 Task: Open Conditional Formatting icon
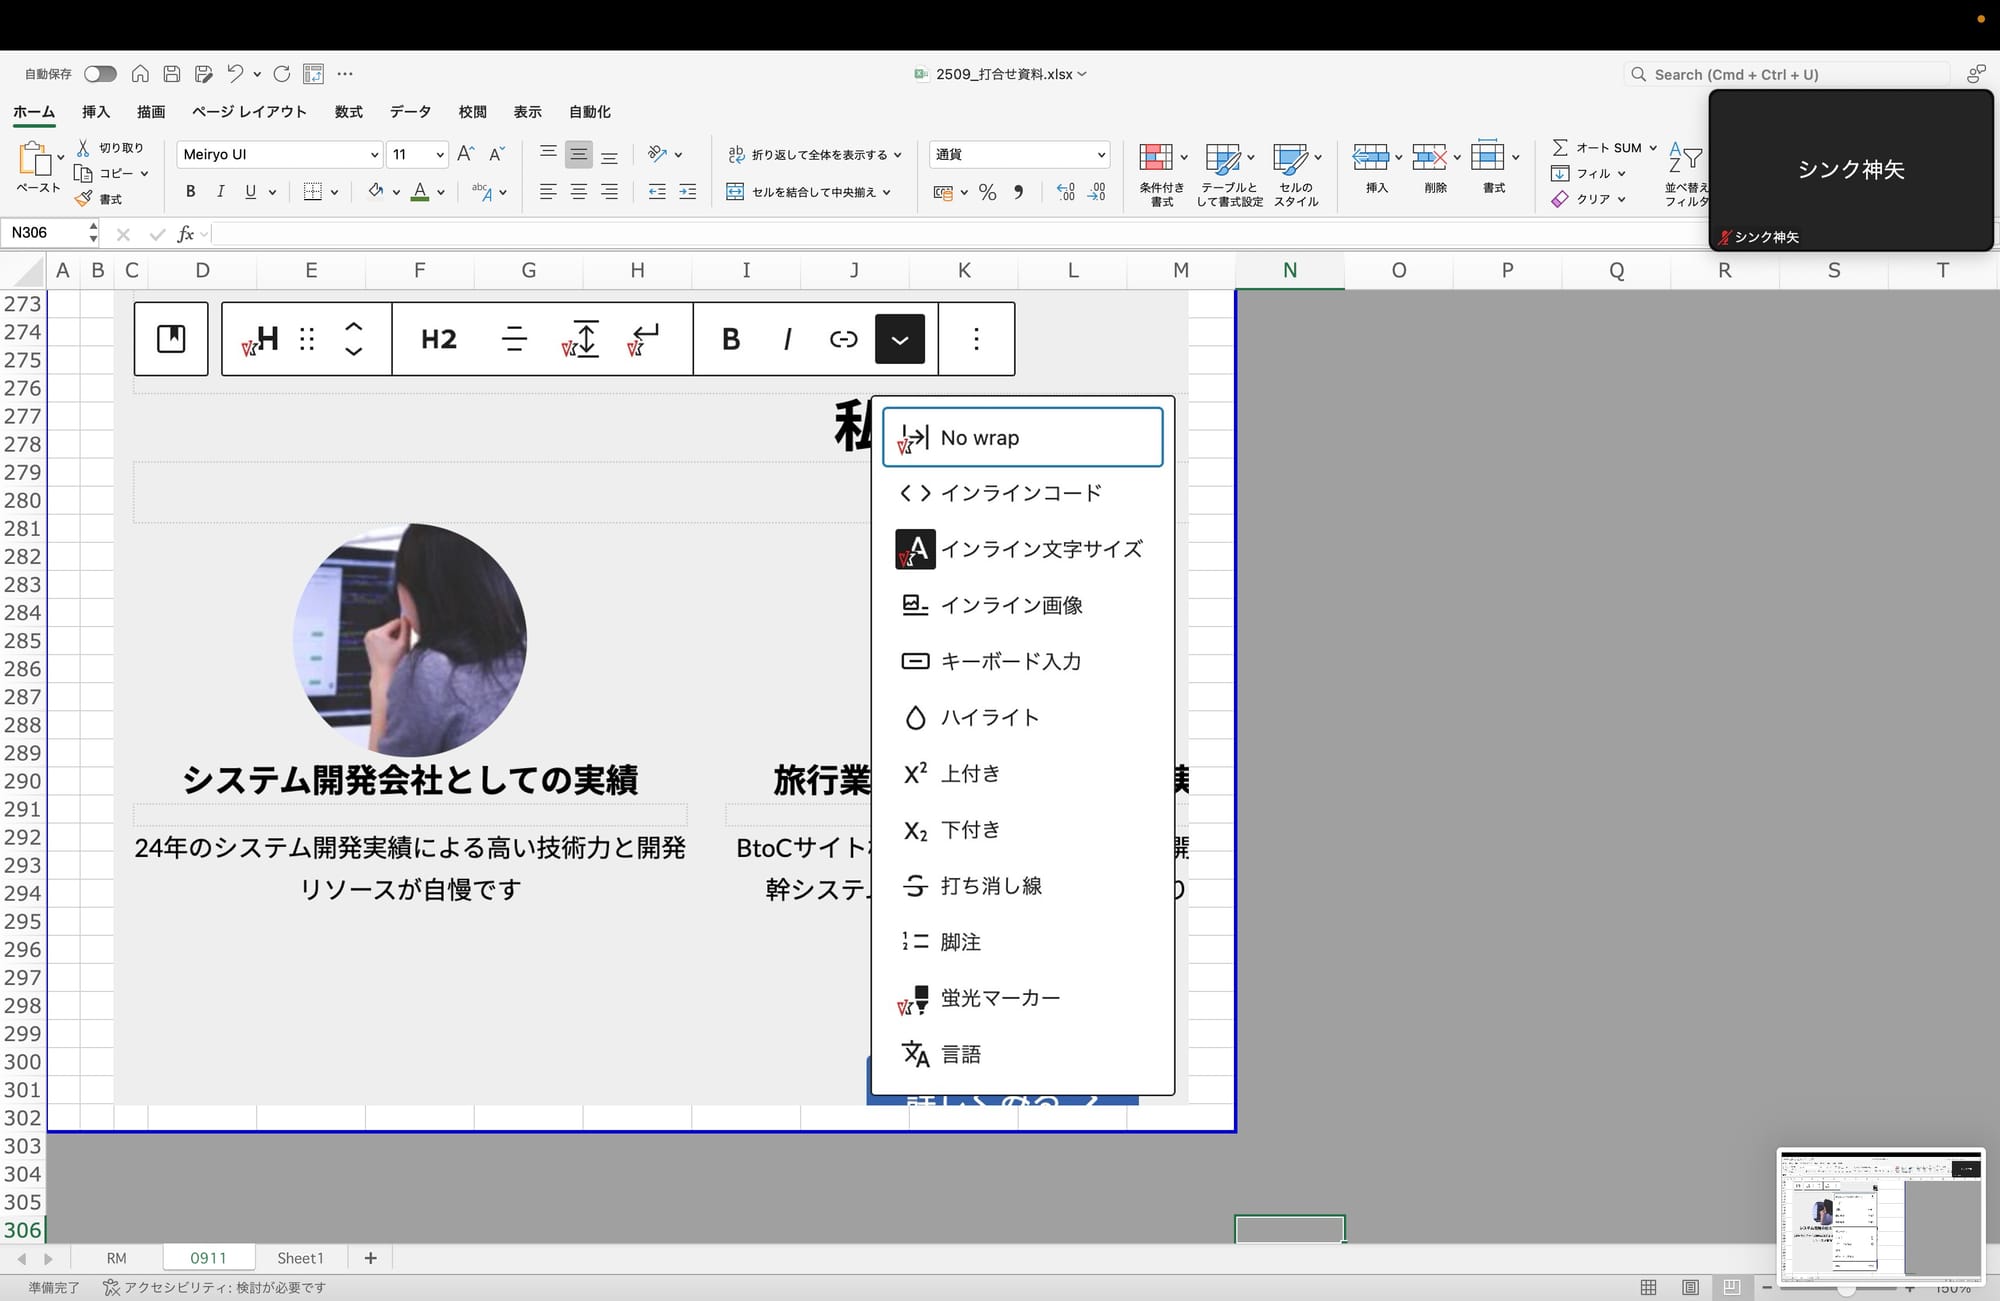click(x=1155, y=157)
